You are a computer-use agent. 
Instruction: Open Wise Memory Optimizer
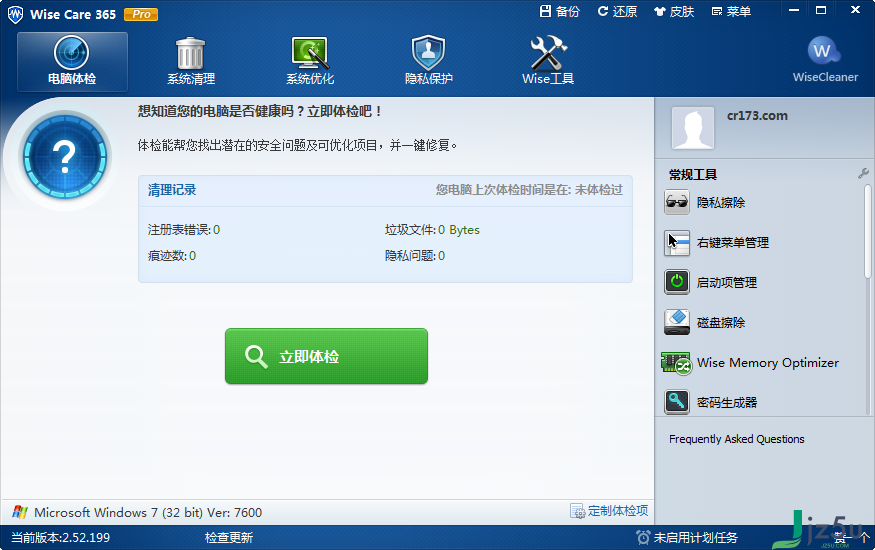tap(751, 363)
